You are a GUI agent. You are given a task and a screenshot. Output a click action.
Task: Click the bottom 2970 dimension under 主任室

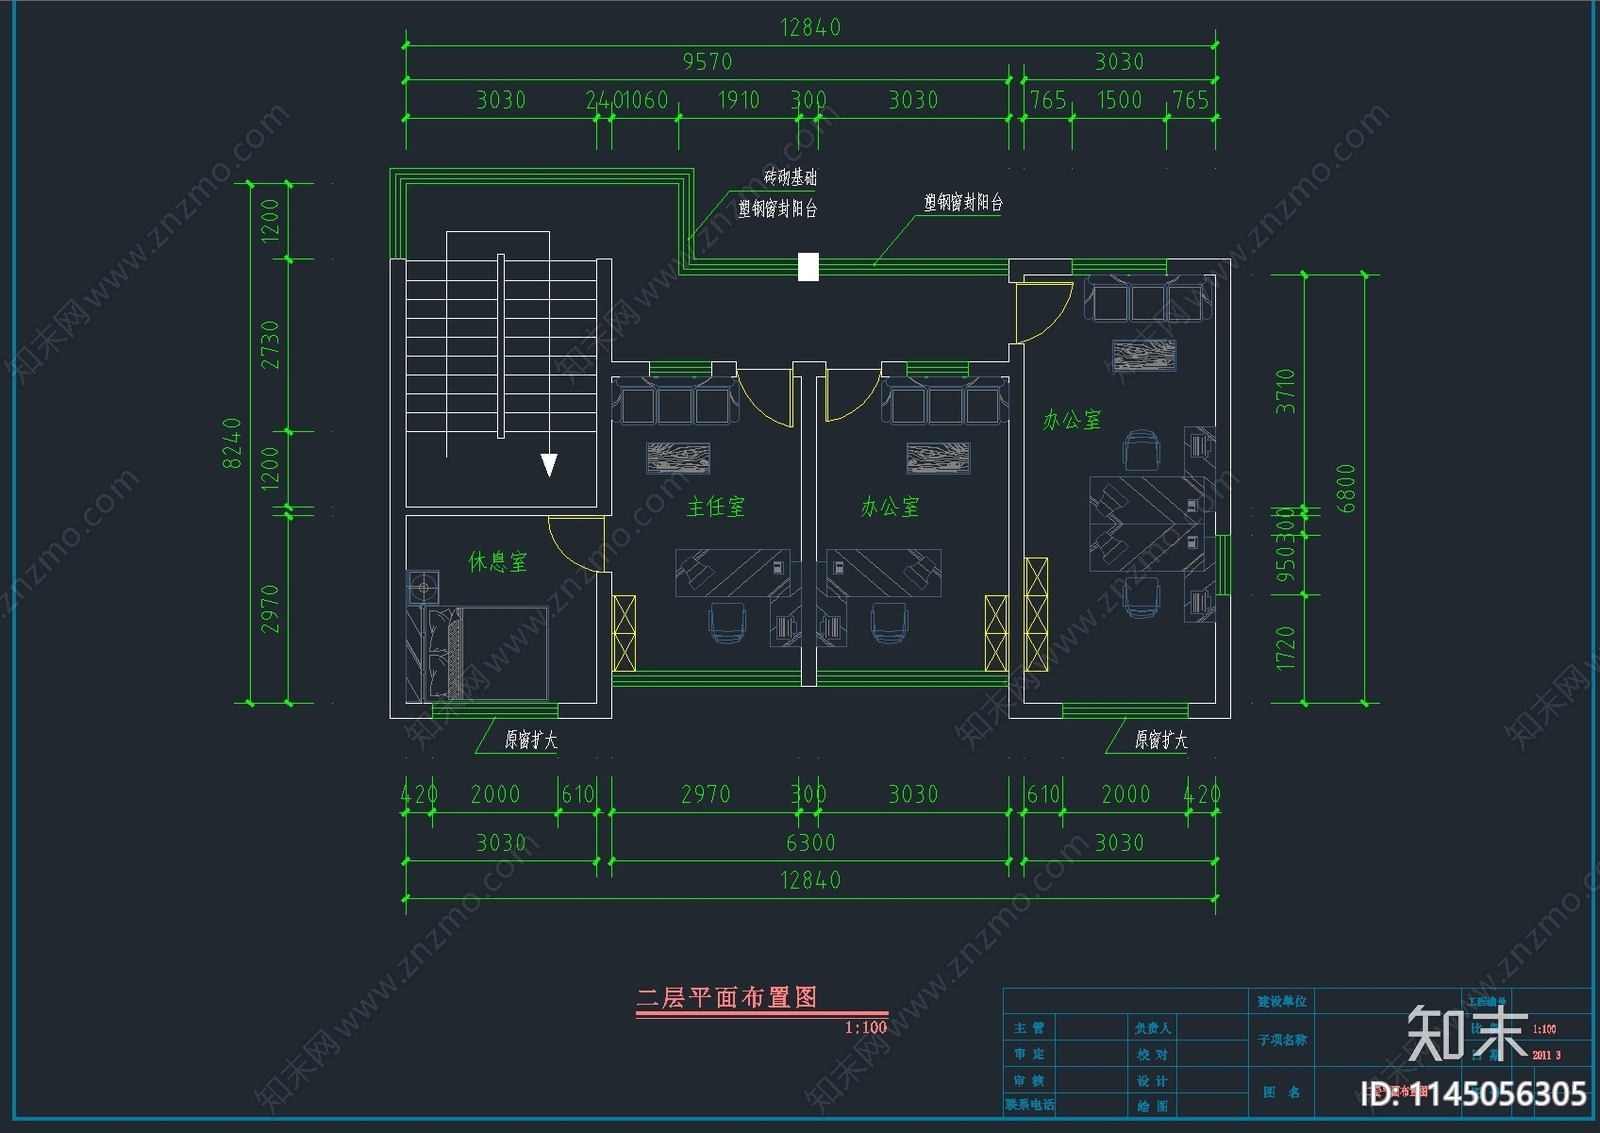point(706,795)
